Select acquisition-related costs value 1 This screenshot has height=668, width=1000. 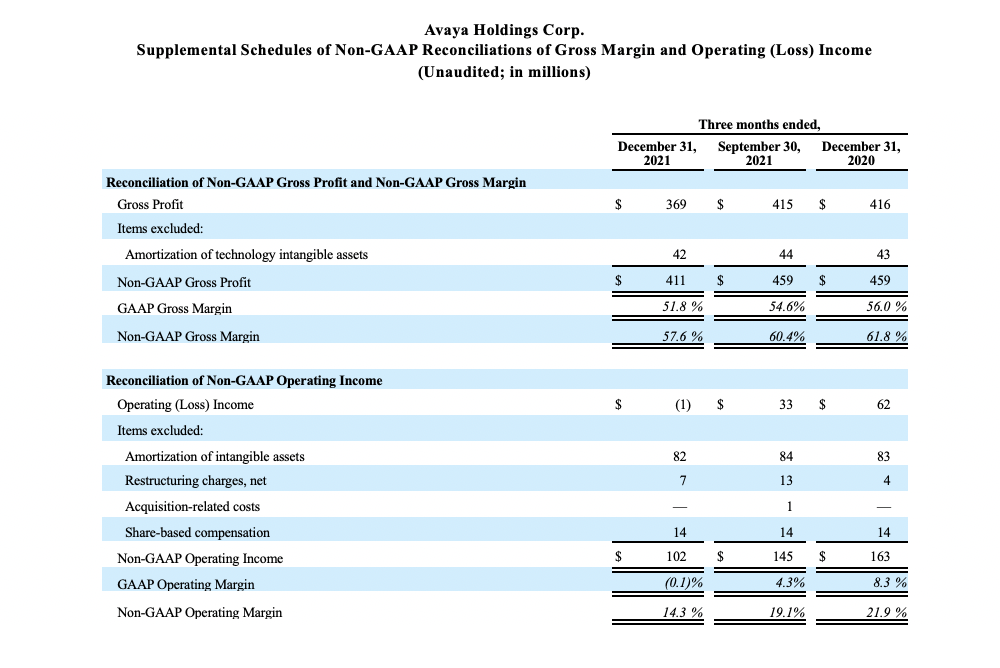790,507
